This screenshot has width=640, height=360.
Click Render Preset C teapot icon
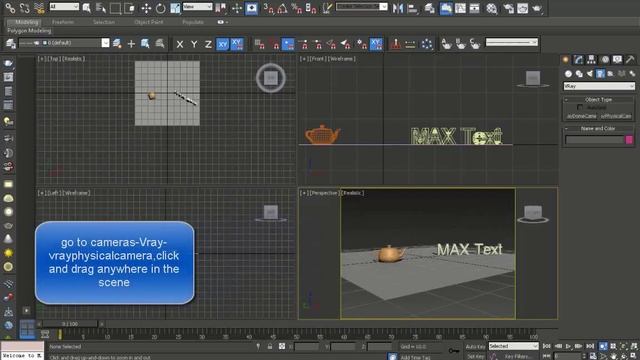(475, 44)
